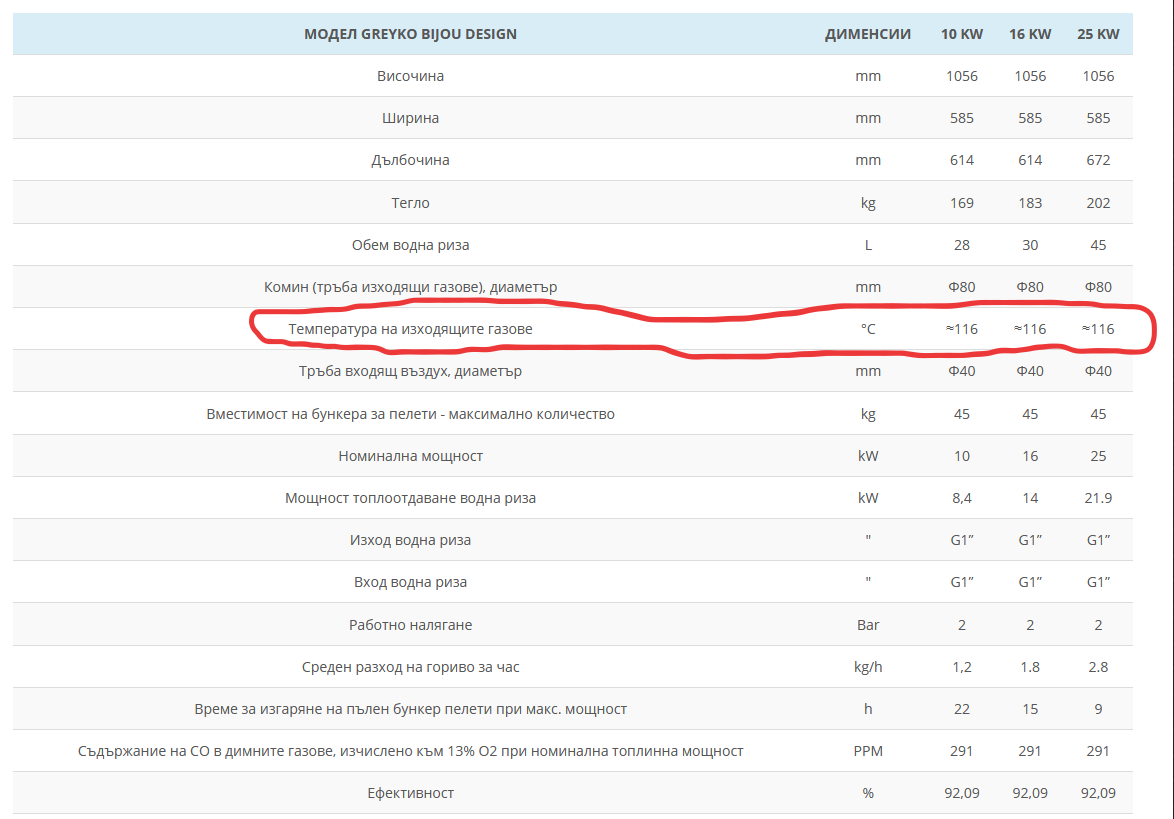Image resolution: width=1174 pixels, height=819 pixels.
Task: Select the 'Тегло' row label
Action: click(410, 203)
